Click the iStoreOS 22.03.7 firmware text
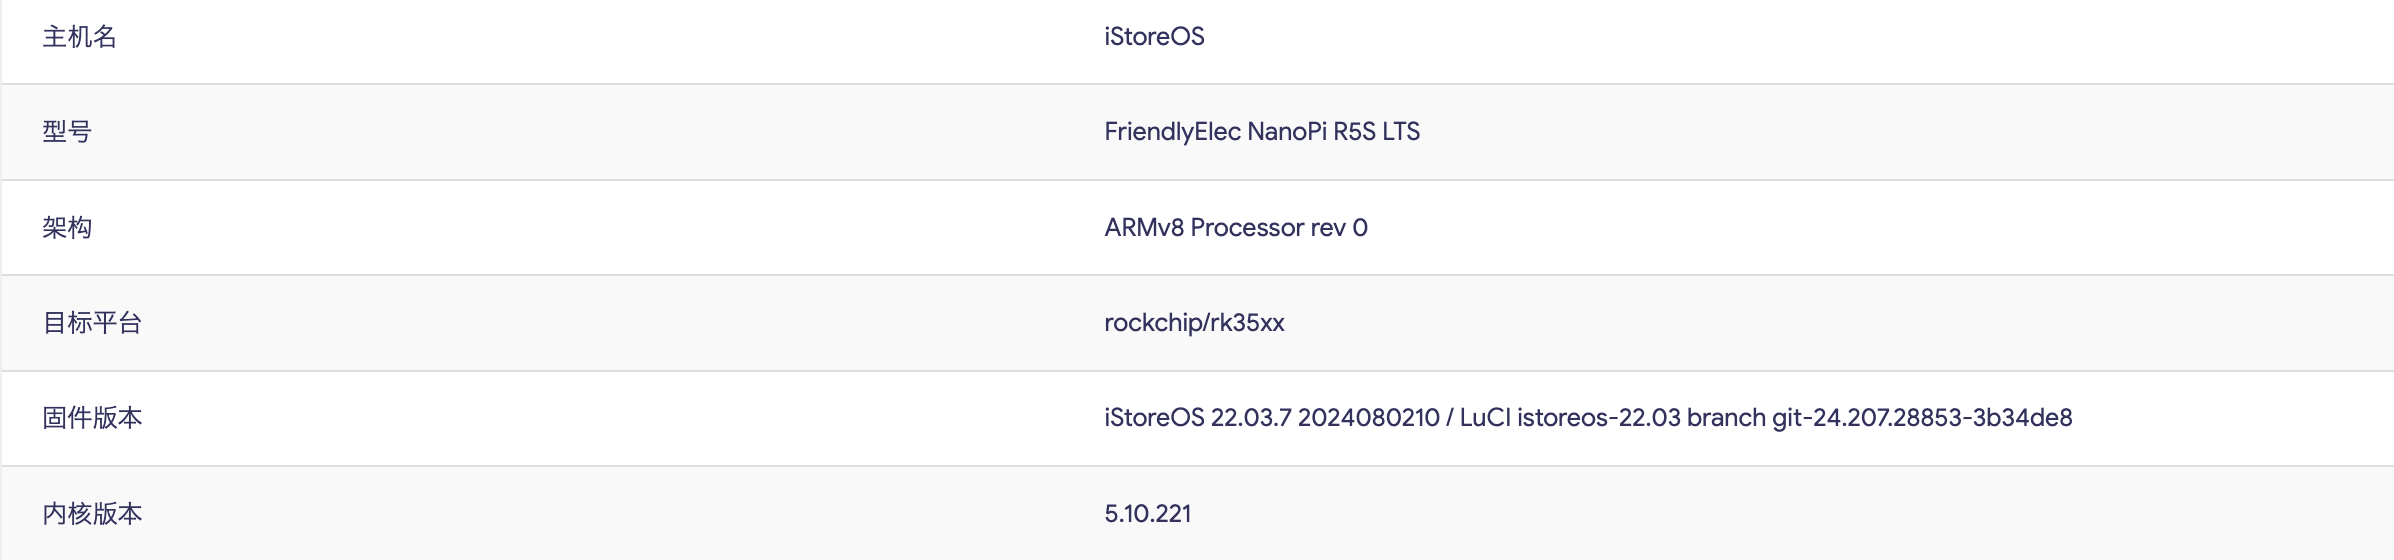Screen dimensions: 2394x560 click(1197, 418)
